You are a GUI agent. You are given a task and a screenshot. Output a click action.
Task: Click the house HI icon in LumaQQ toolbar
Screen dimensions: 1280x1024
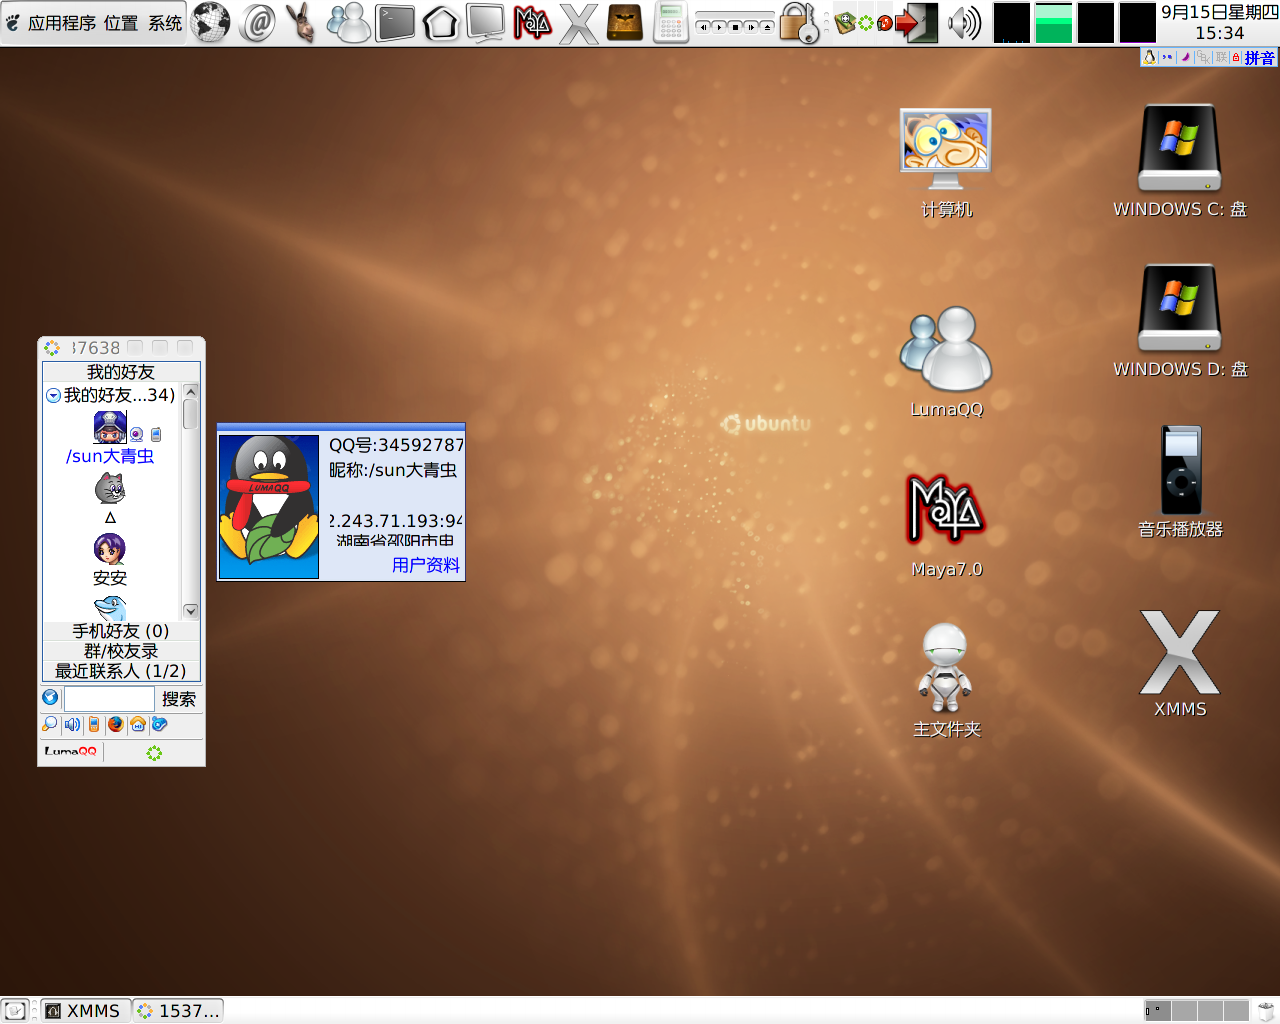pos(138,724)
